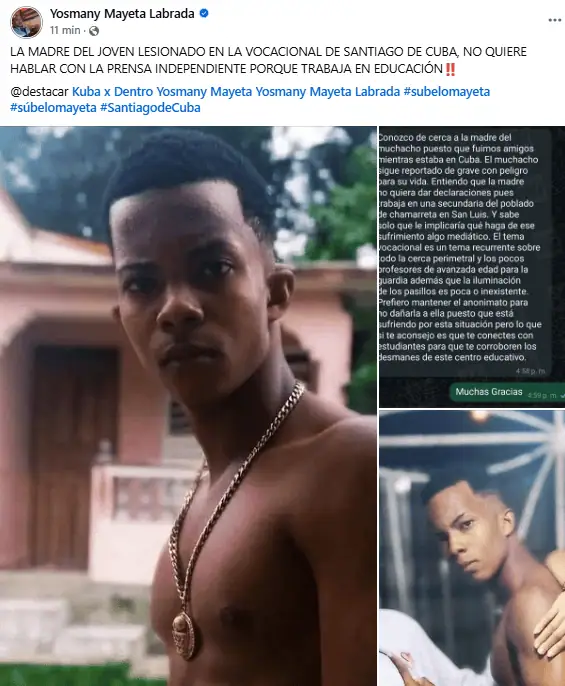The width and height of the screenshot is (565, 686).
Task: Open the Yosmany Mayeta tagged link
Action: pyautogui.click(x=204, y=92)
